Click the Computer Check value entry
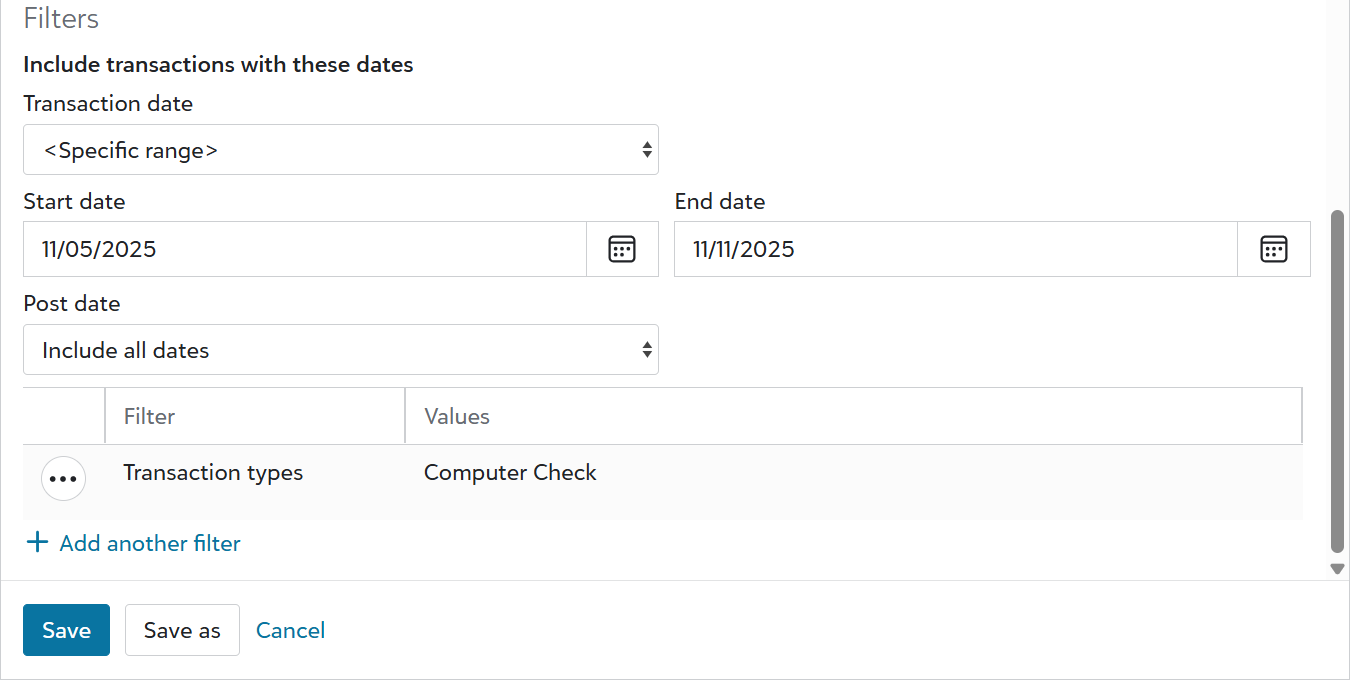Image resolution: width=1350 pixels, height=680 pixels. (x=510, y=472)
